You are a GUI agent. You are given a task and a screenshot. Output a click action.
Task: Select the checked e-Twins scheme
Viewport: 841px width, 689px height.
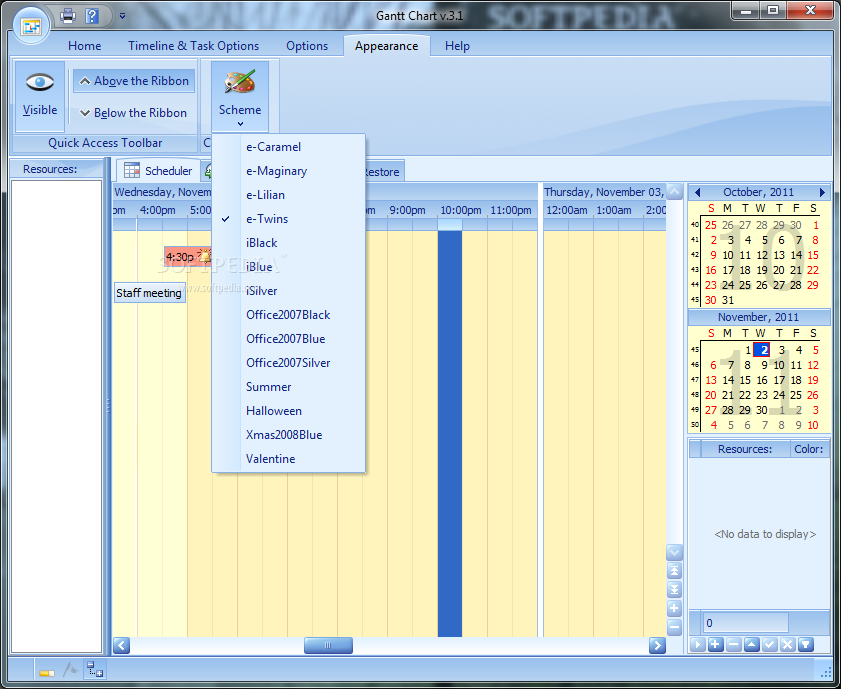coord(289,219)
